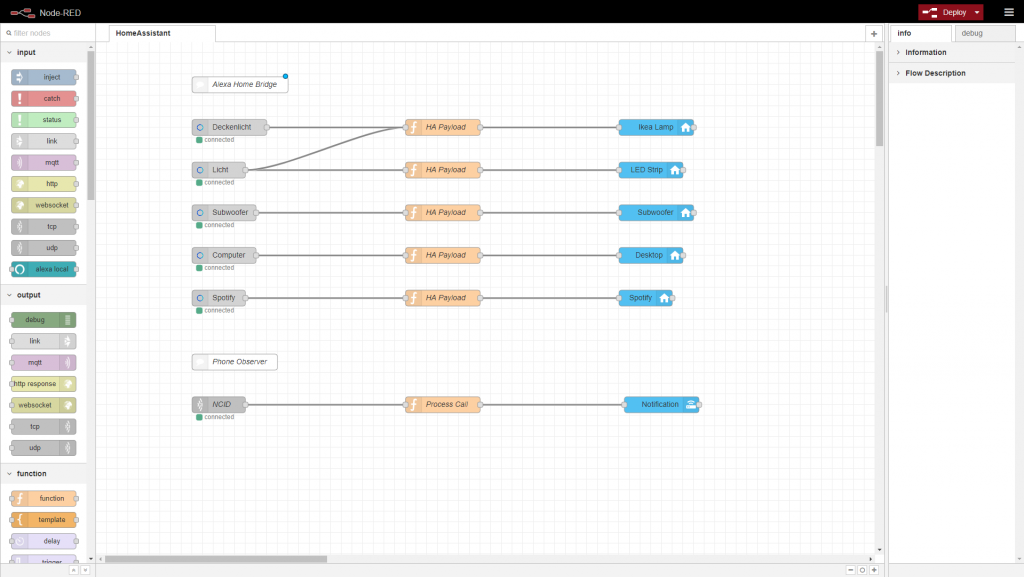Pick the debug output node

[x=42, y=319]
